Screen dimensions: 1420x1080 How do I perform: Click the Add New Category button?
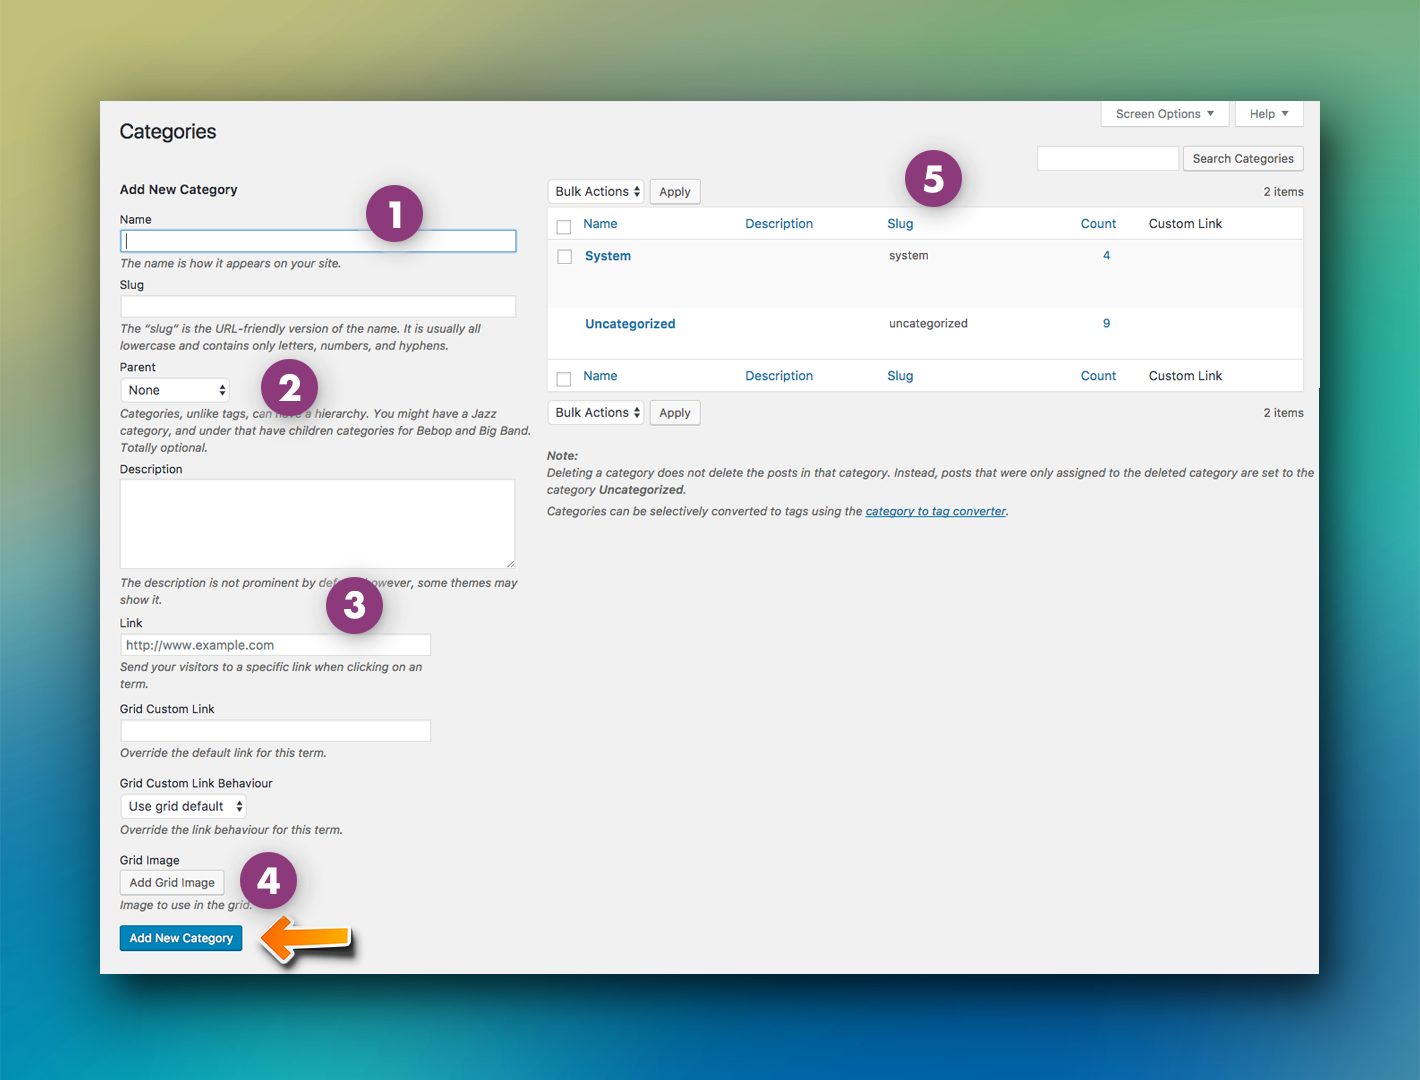(181, 938)
